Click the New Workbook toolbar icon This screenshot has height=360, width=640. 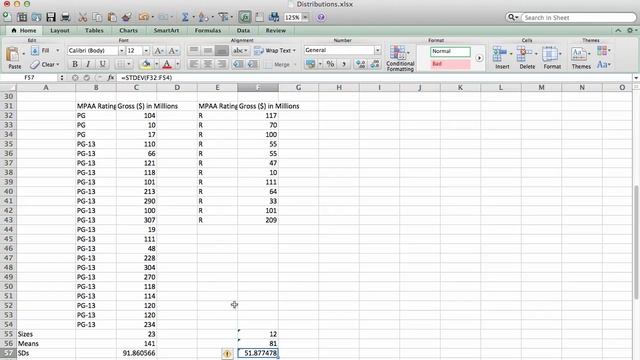7,17
